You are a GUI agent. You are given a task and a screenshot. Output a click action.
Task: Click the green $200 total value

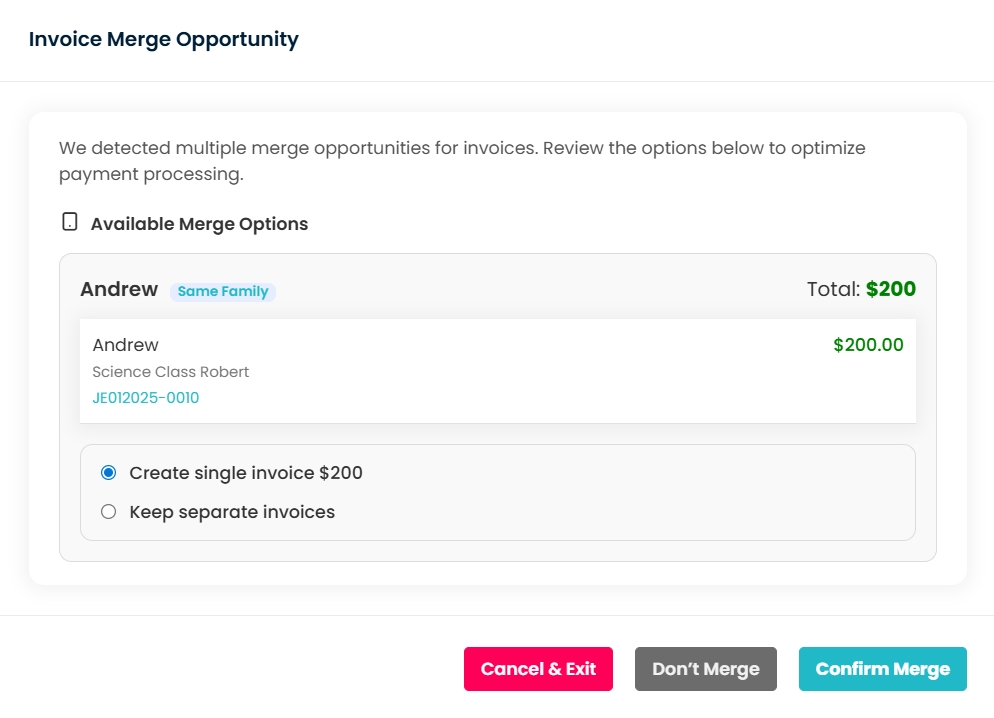click(890, 289)
